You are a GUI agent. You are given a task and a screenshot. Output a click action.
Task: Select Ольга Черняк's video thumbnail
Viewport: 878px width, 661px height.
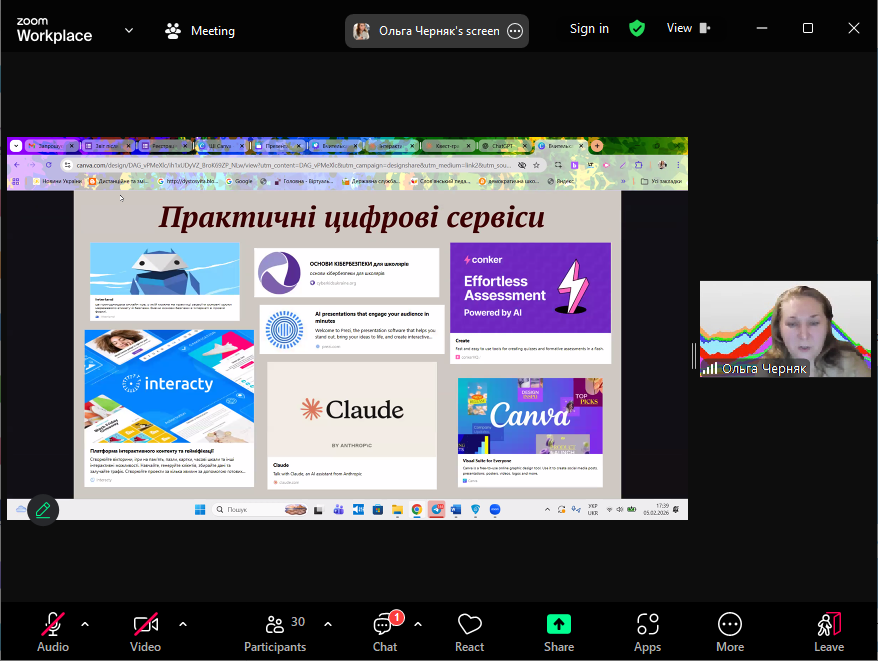[x=784, y=329]
